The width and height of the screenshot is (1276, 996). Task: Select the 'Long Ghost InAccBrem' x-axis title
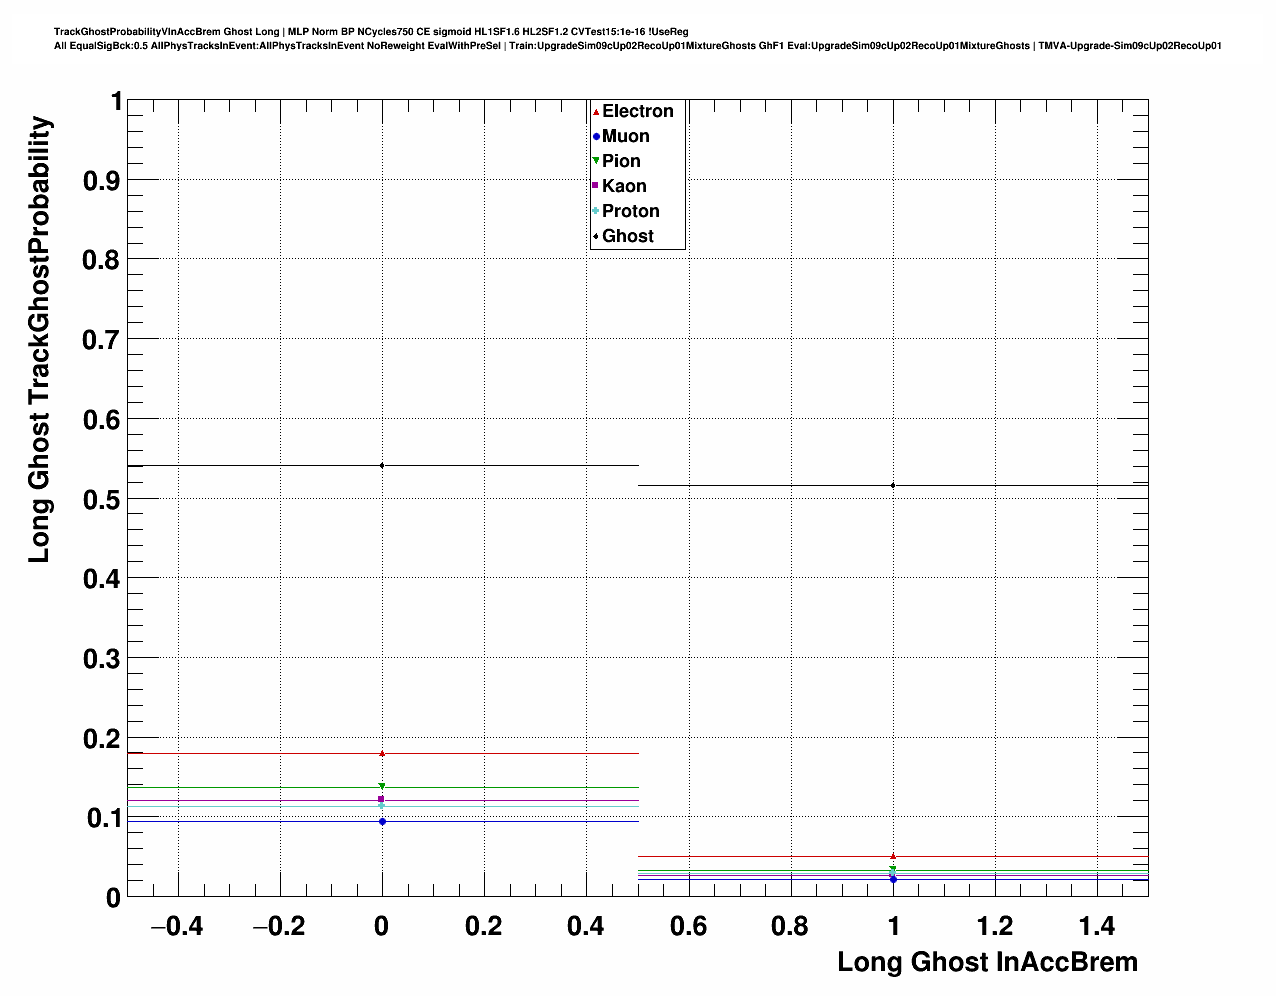pos(988,962)
